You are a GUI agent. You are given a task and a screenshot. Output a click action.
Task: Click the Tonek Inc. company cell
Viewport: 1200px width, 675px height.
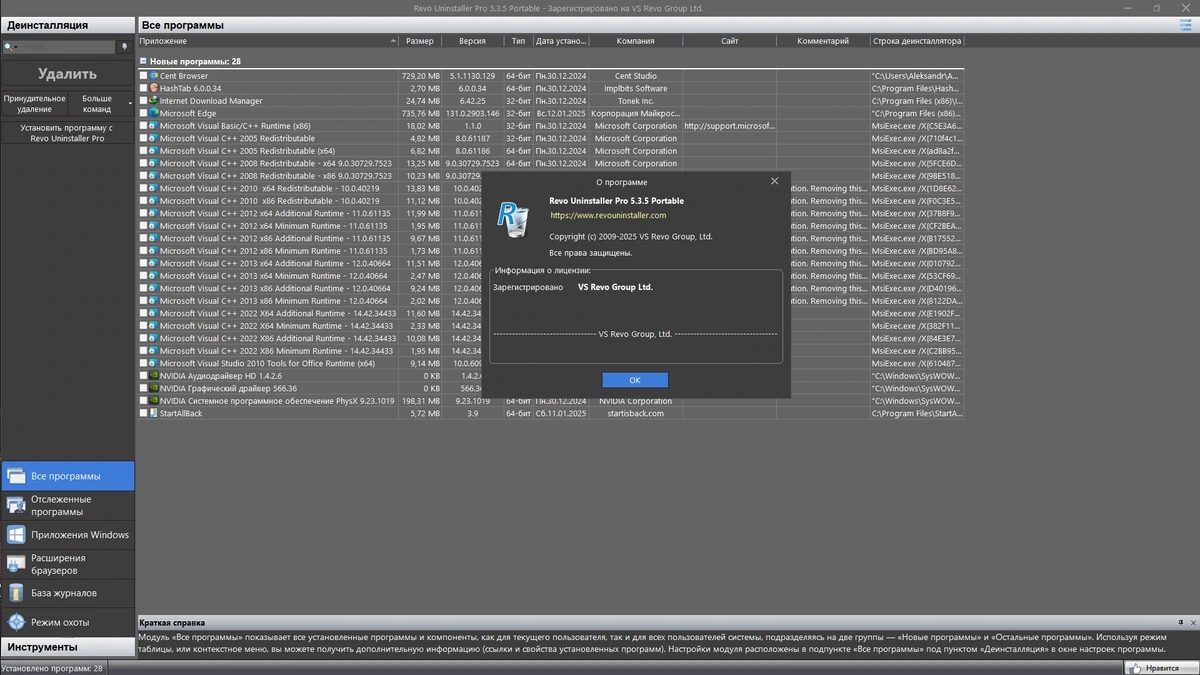click(x=635, y=101)
